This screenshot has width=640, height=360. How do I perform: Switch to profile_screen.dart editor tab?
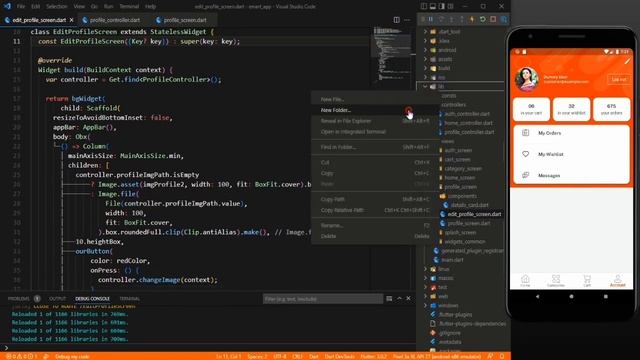185,20
